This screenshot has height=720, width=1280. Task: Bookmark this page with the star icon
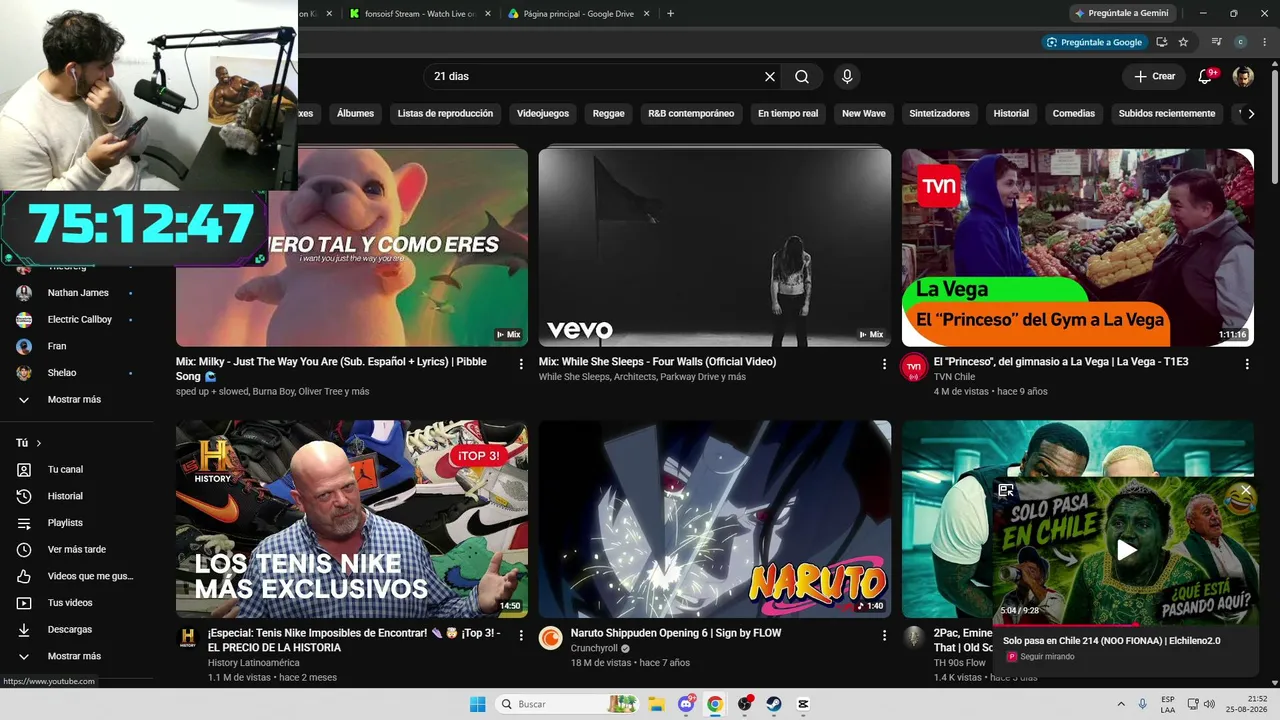pyautogui.click(x=1183, y=42)
